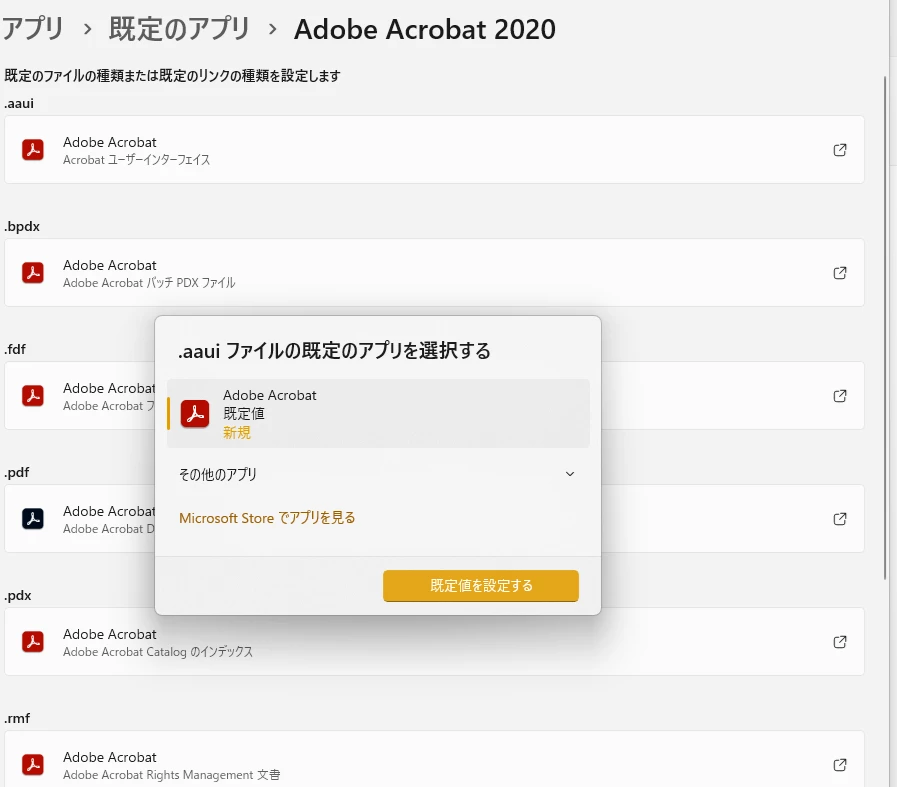Click the 新規 label in dialog
This screenshot has width=897, height=787.
point(237,433)
